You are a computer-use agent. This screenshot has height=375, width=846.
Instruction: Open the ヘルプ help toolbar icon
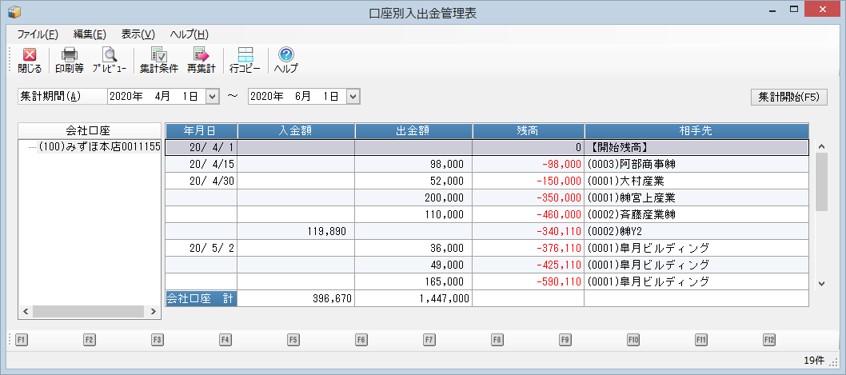[x=286, y=60]
